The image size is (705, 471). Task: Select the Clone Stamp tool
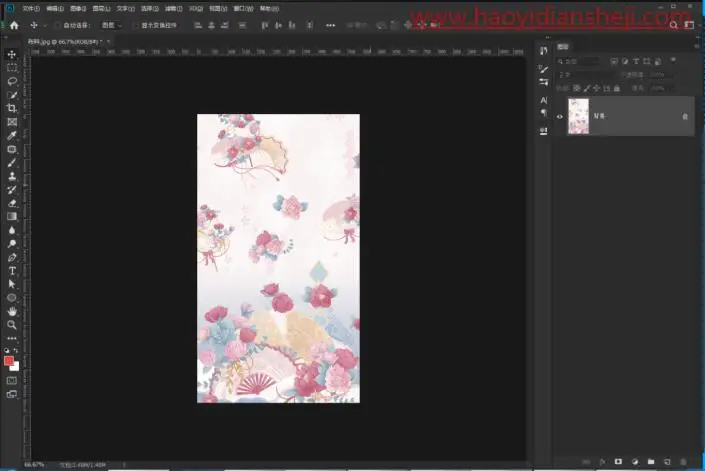[x=12, y=176]
